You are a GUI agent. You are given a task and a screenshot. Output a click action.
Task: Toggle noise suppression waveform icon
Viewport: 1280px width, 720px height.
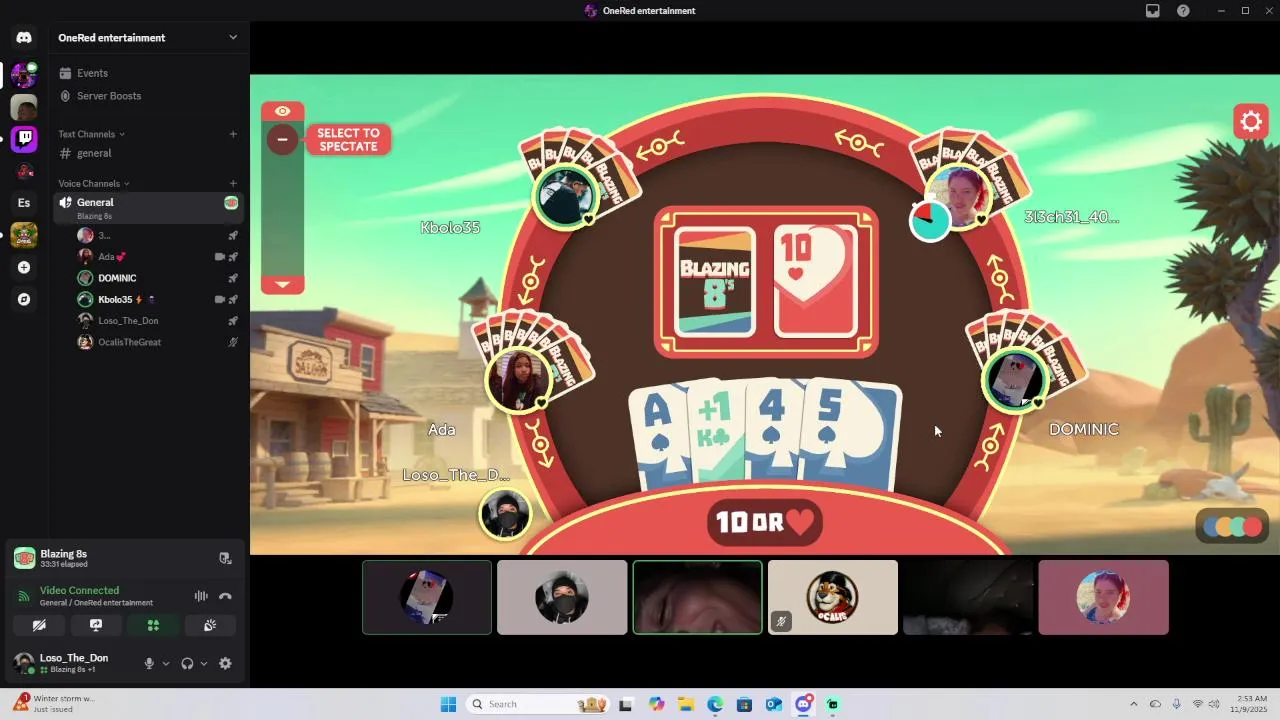tap(201, 596)
